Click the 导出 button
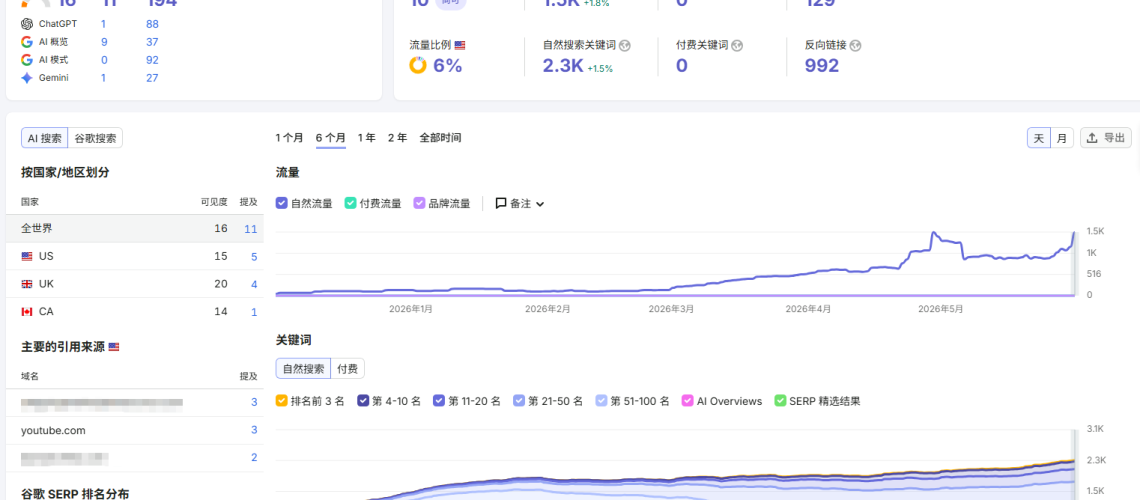Screen dimensions: 1140x500 click(x=1106, y=137)
